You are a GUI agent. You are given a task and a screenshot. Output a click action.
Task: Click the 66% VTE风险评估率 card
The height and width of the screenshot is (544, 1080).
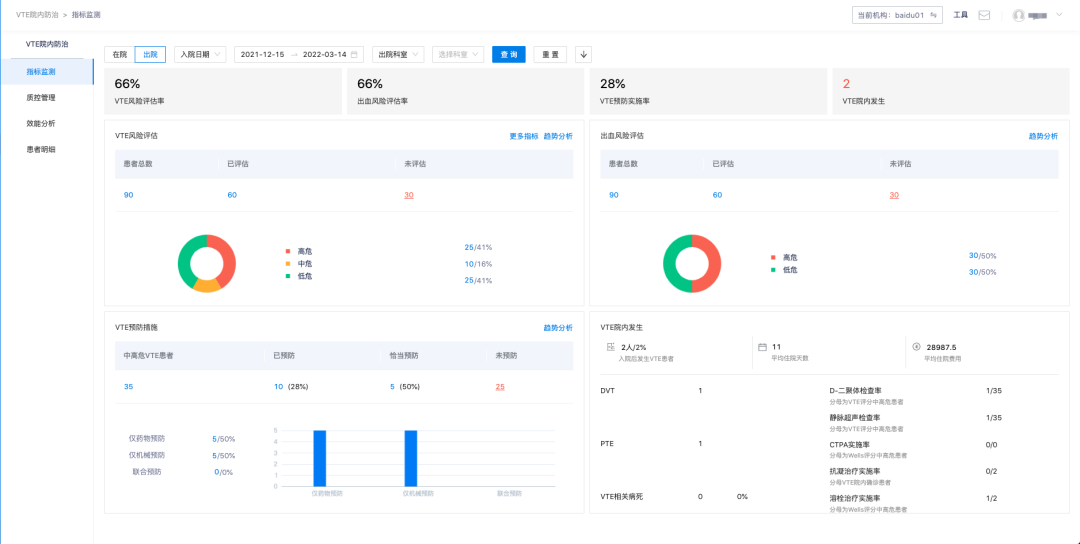(x=223, y=92)
